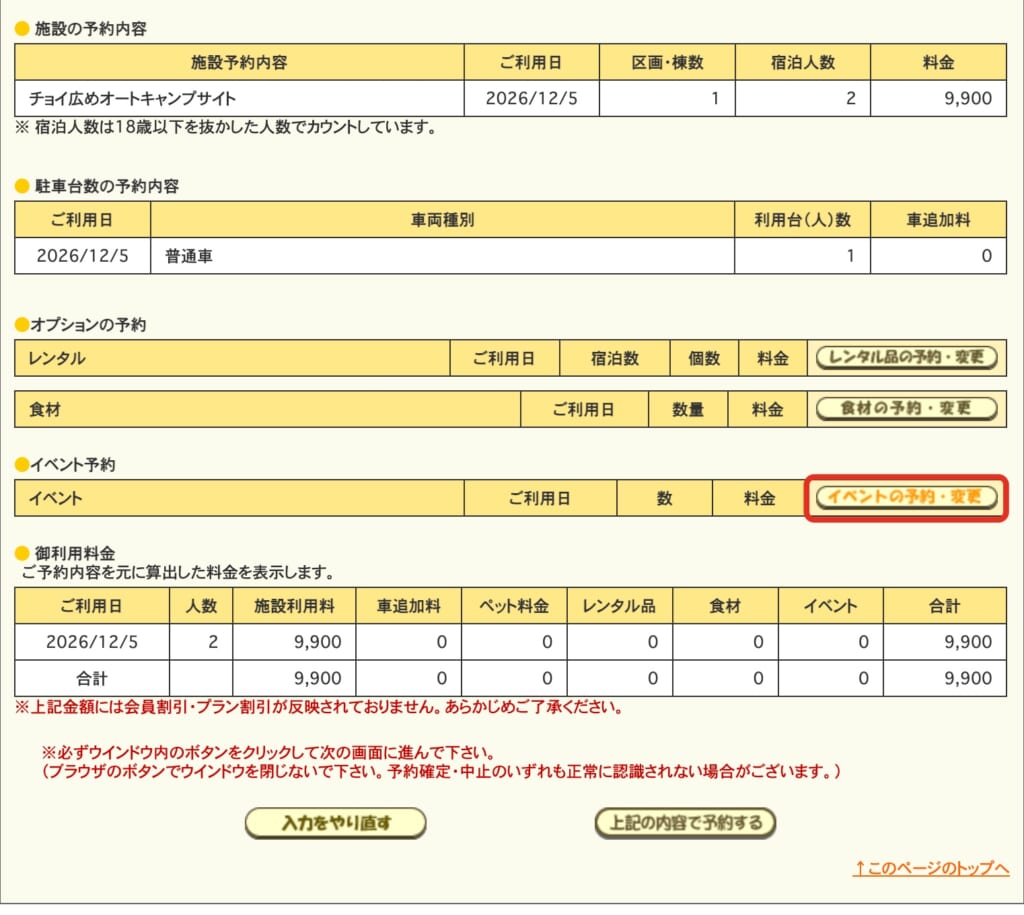Click the 宿泊人数 column header
The image size is (1024, 915).
tap(803, 63)
